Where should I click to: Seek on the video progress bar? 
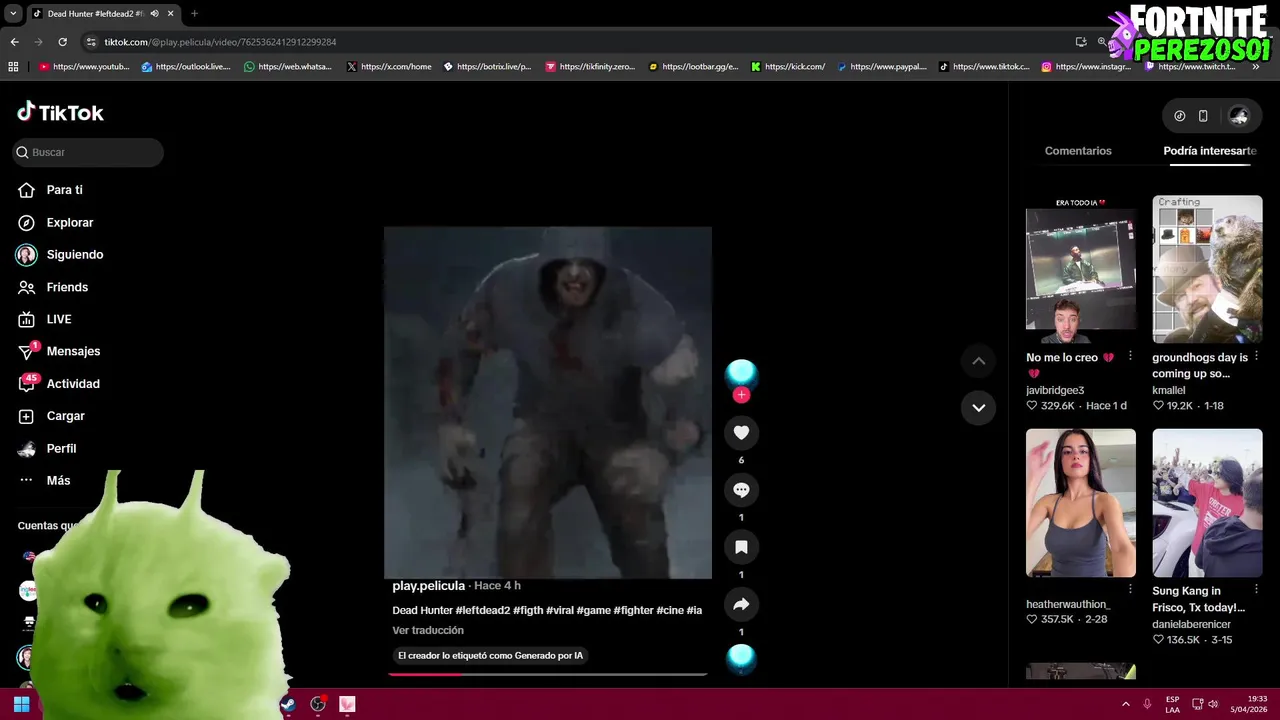point(548,674)
